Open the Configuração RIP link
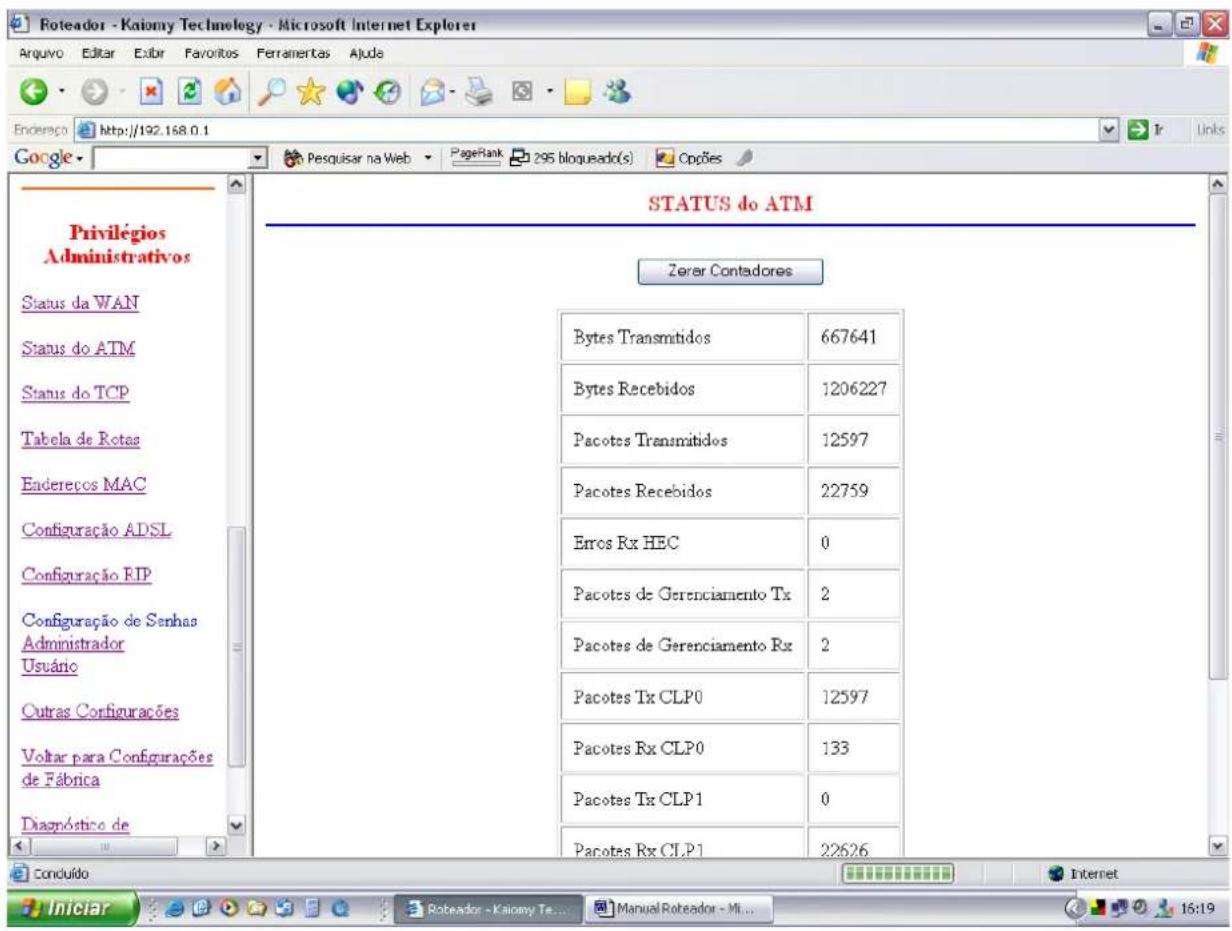This screenshot has width=1232, height=931. (x=86, y=575)
